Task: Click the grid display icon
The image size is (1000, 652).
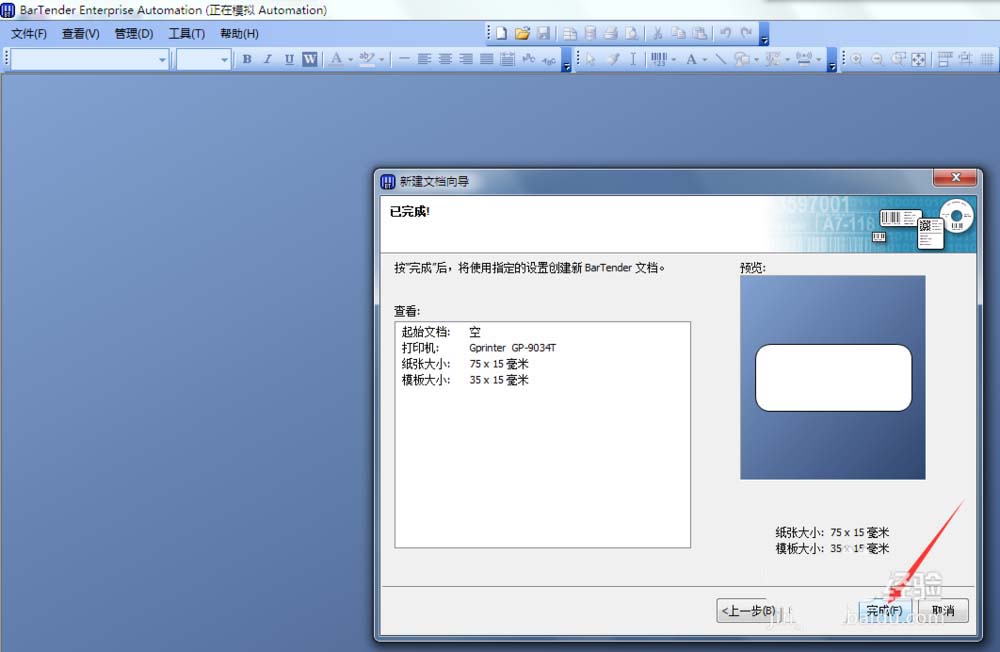Action: (x=987, y=59)
